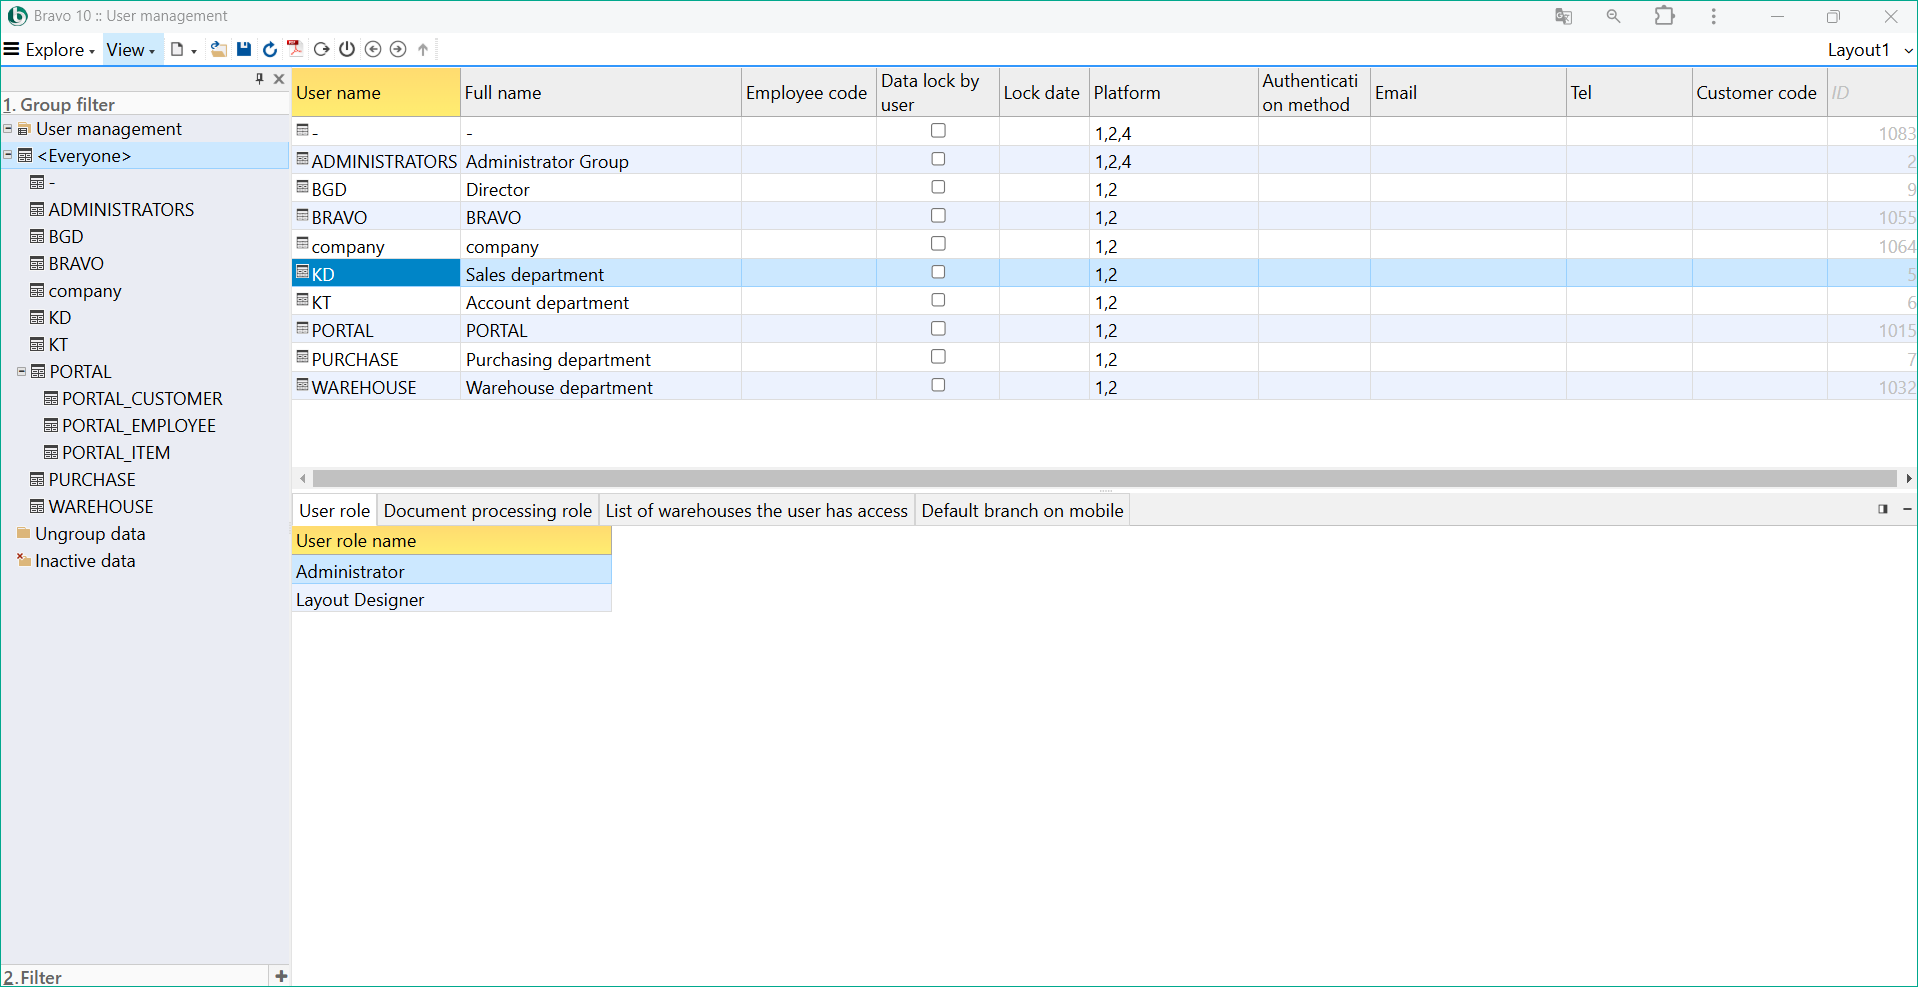Collapse the PORTAL tree node
1918x987 pixels.
(x=22, y=371)
